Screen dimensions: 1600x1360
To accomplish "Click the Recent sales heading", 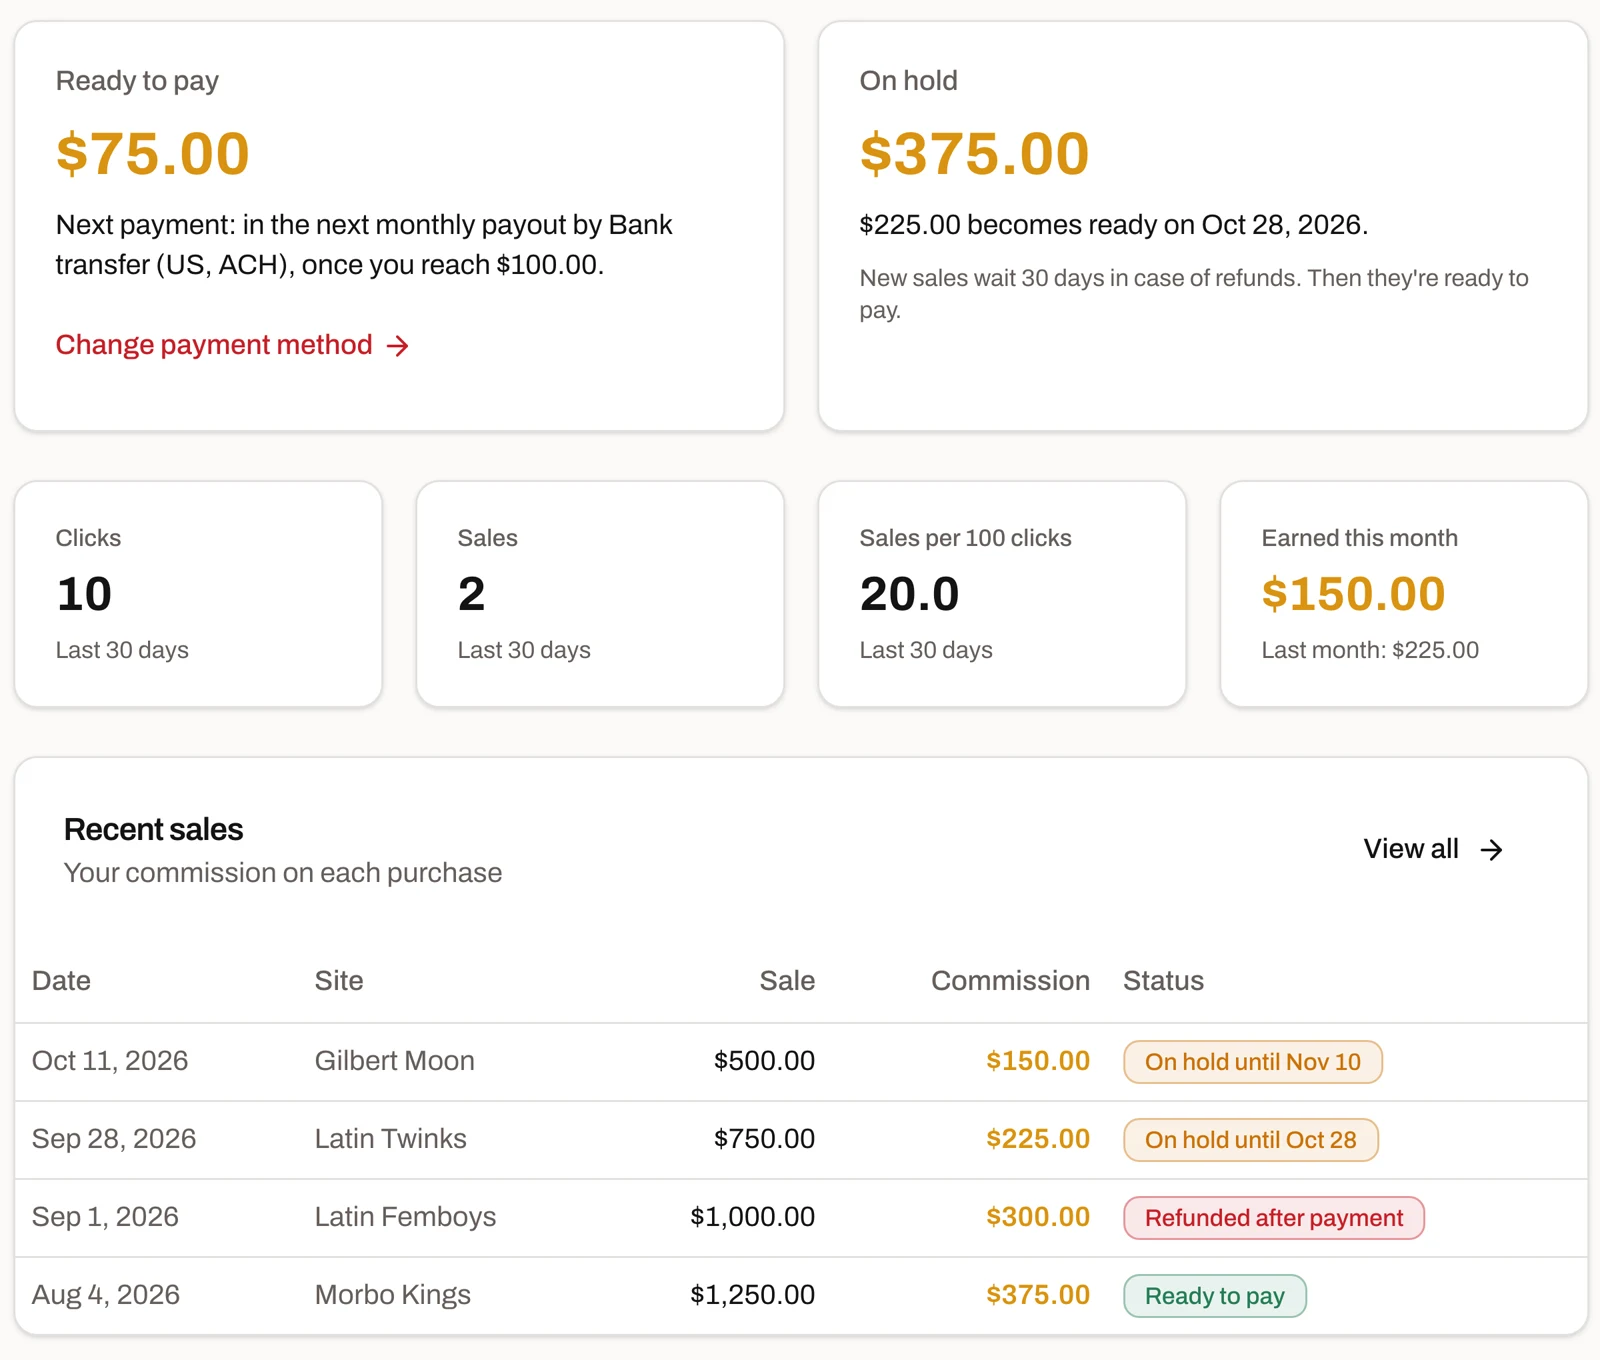I will 154,829.
